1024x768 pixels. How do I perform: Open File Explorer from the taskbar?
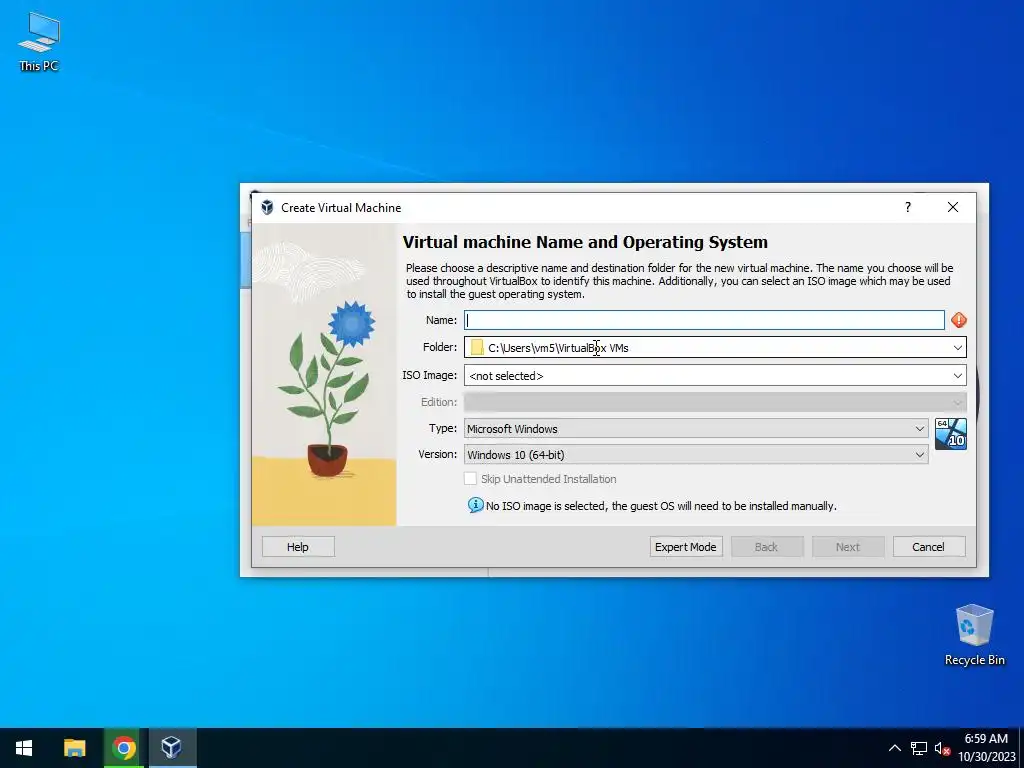tap(74, 748)
